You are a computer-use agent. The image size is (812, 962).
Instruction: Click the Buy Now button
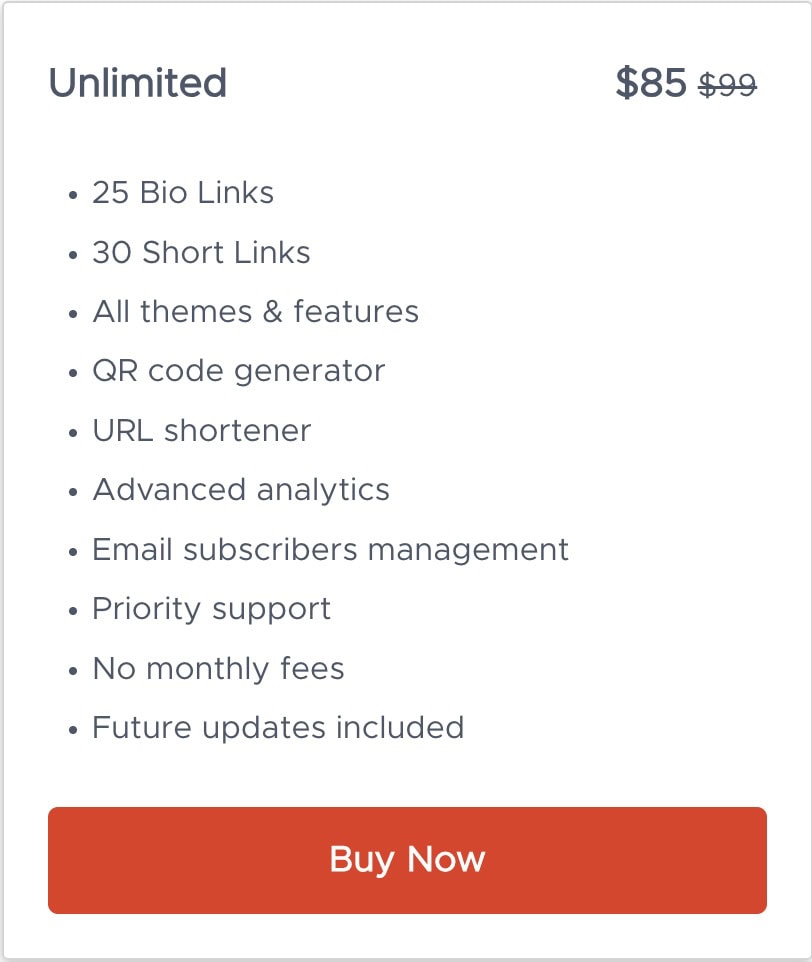pyautogui.click(x=407, y=860)
